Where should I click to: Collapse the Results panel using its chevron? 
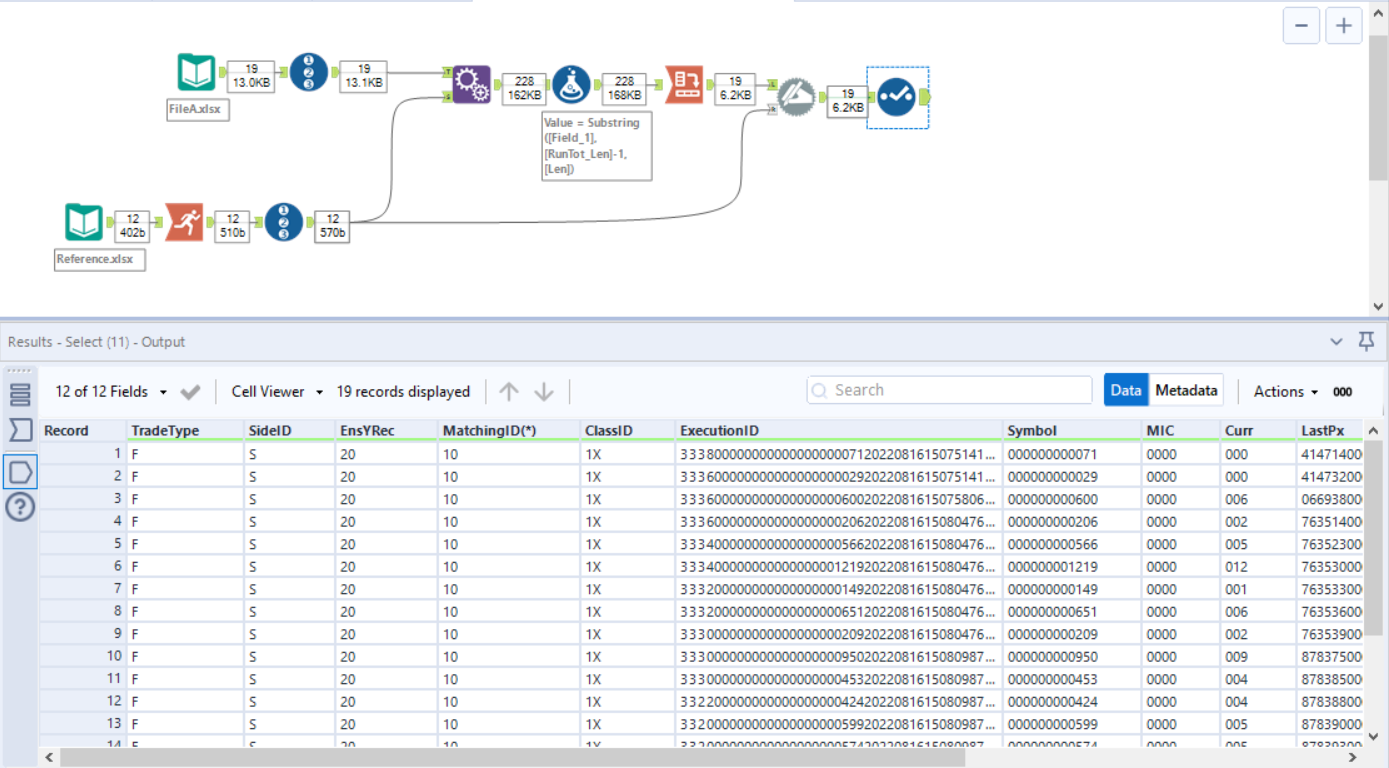coord(1337,341)
